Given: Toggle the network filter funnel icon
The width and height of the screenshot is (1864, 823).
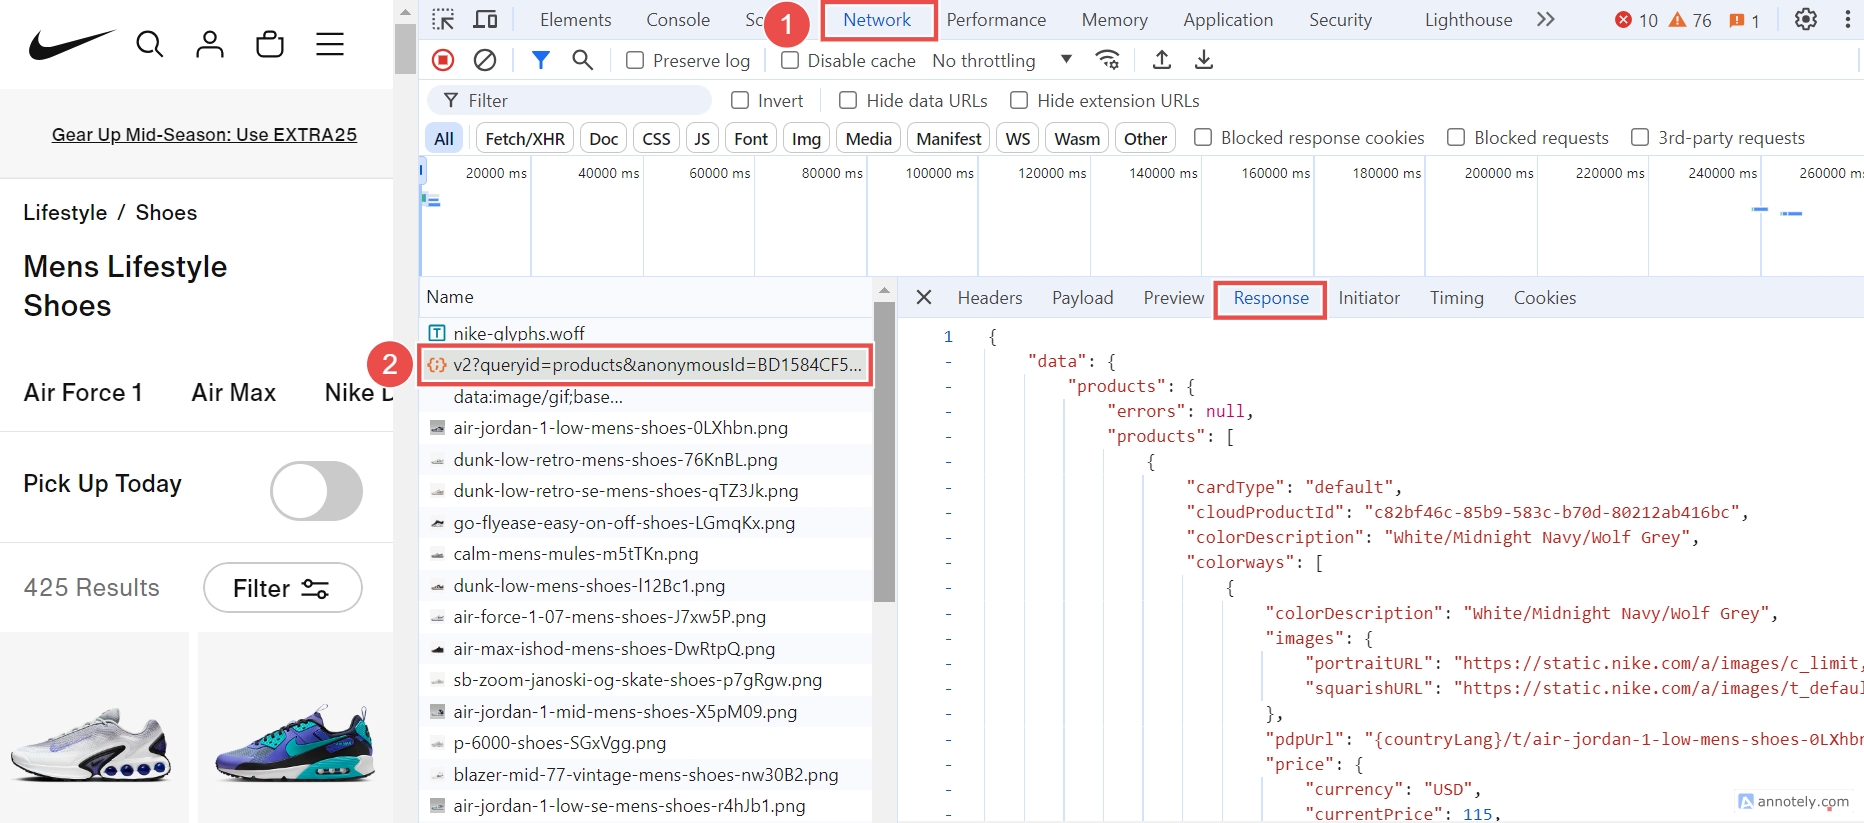Looking at the screenshot, I should [x=540, y=60].
